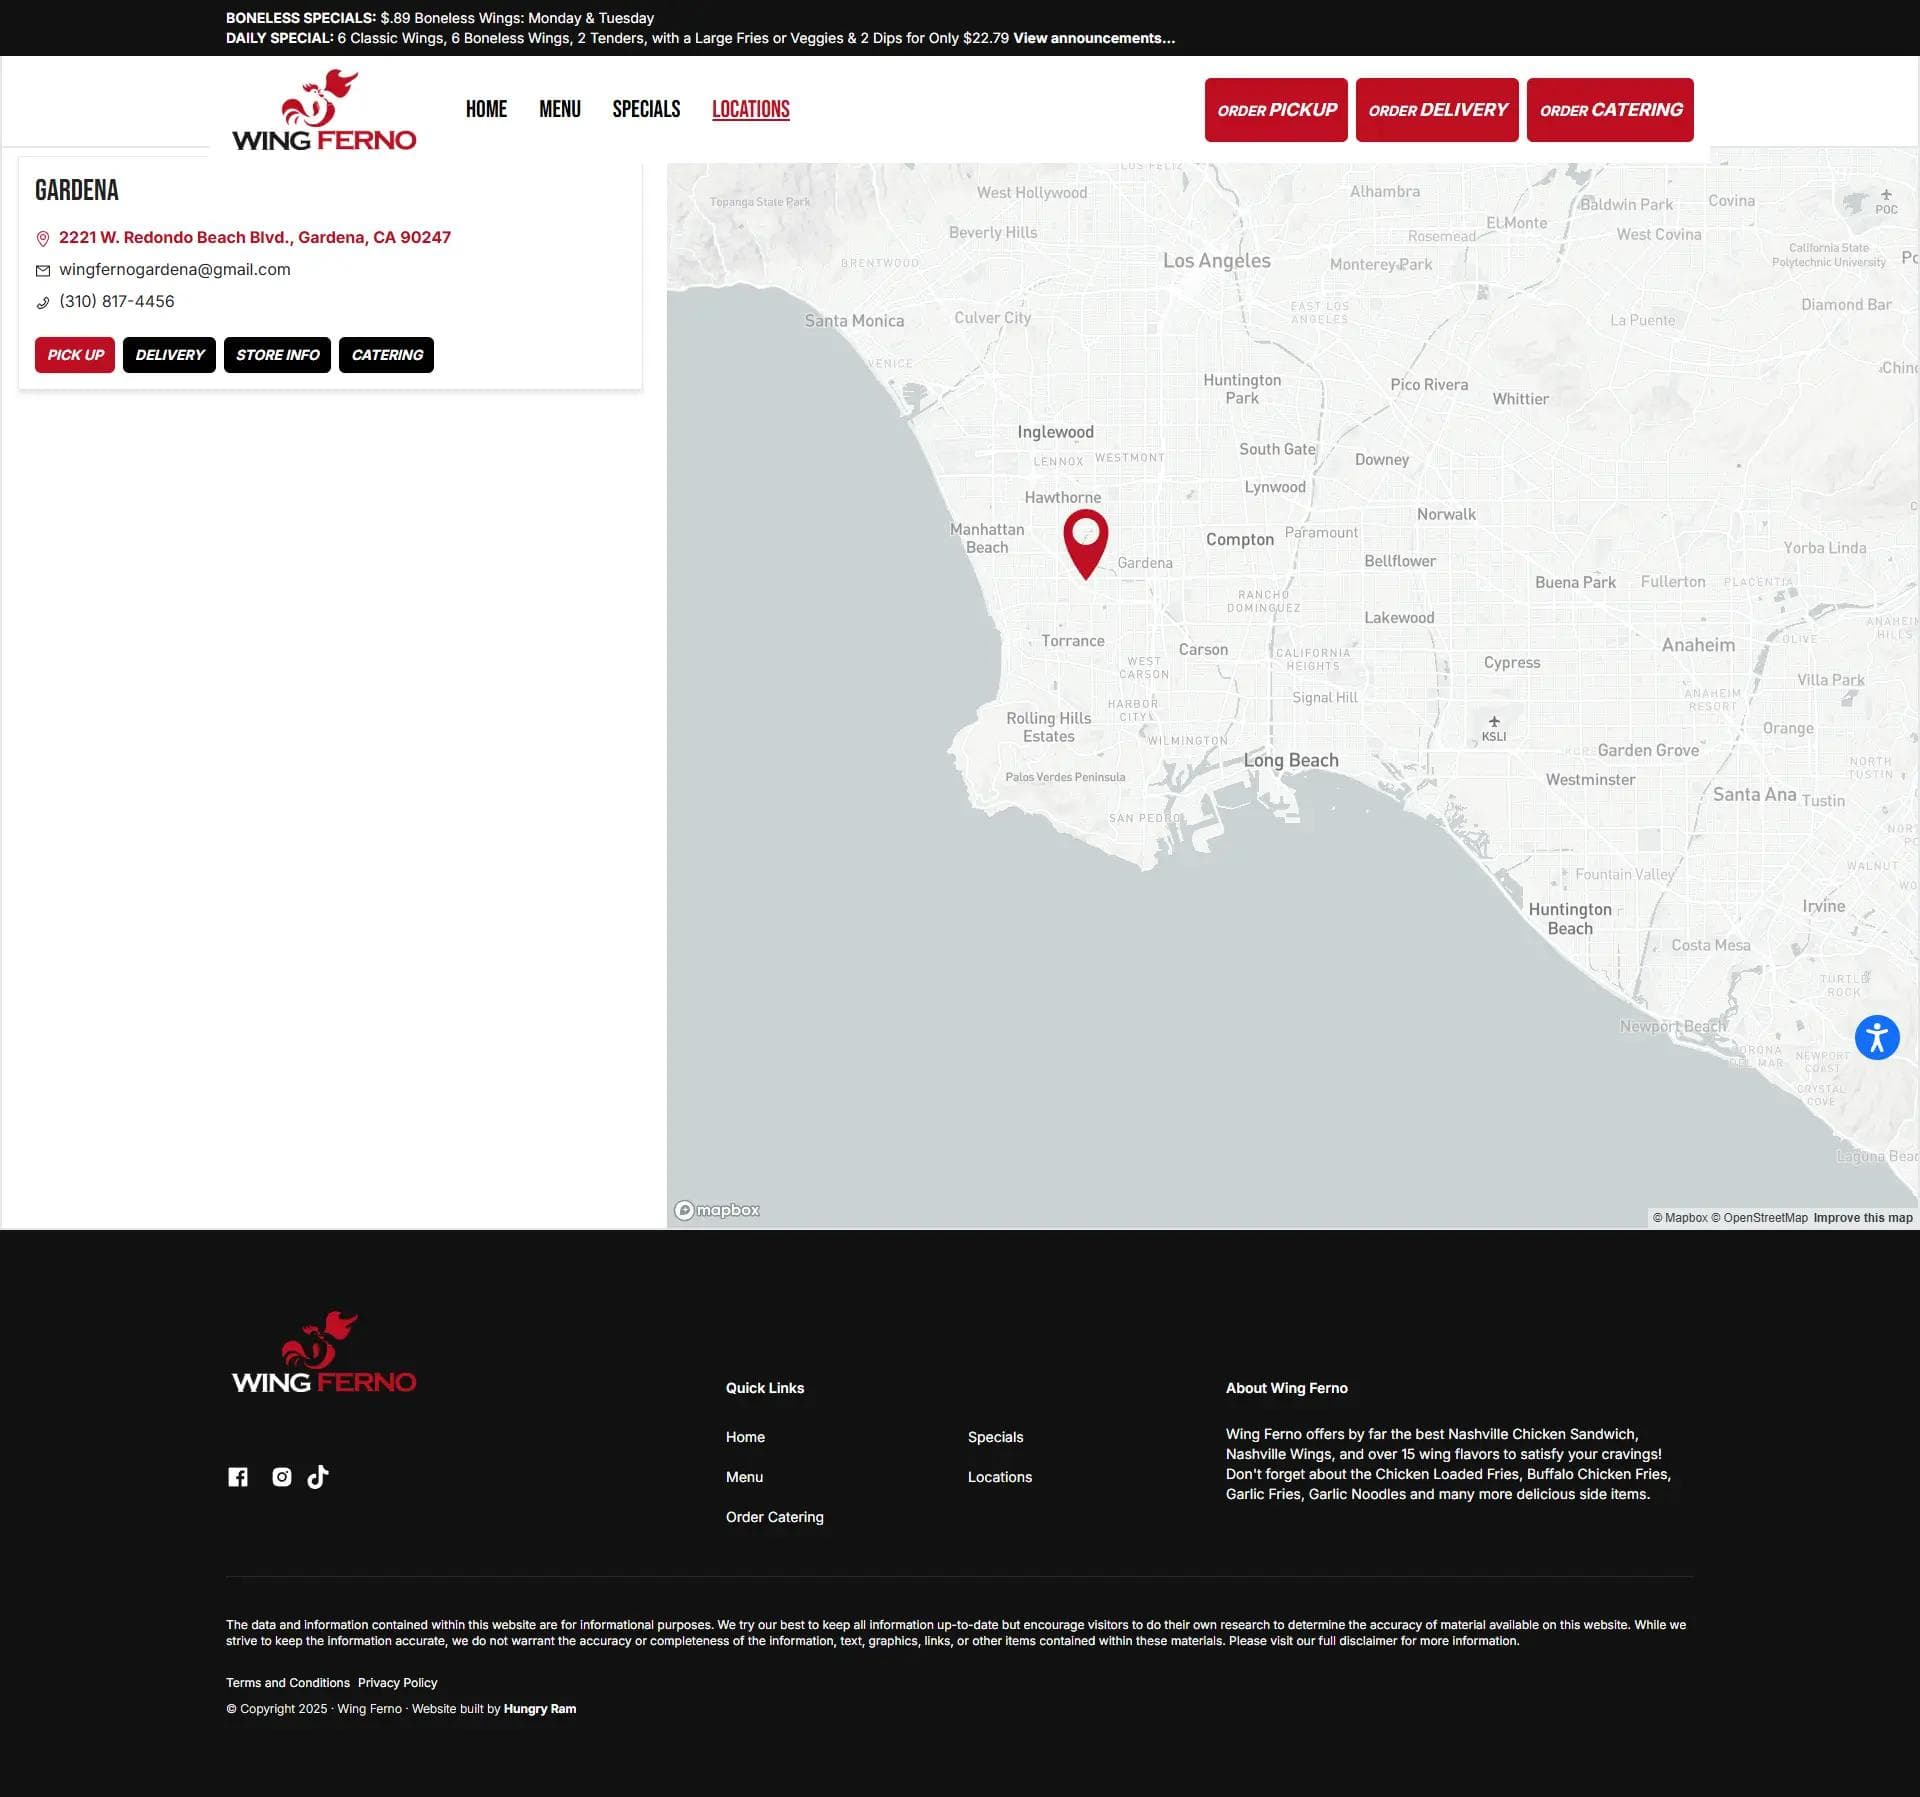Viewport: 1920px width, 1797px height.
Task: Click the Torrance label on map
Action: [1073, 641]
